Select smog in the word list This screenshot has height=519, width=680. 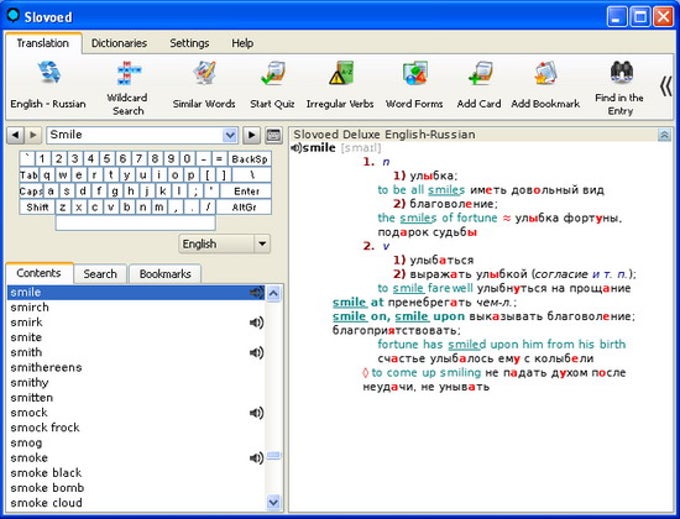point(136,443)
